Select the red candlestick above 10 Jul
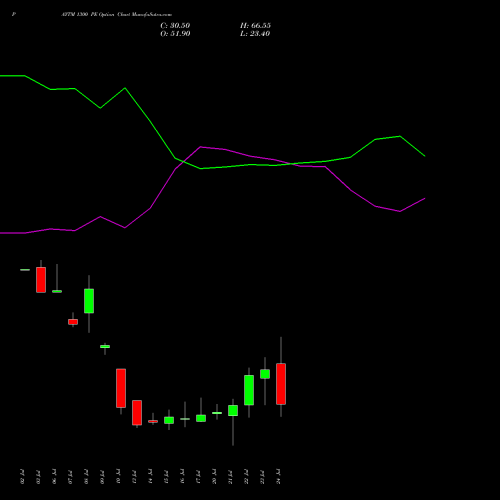This screenshot has height=500, width=500. tap(121, 388)
